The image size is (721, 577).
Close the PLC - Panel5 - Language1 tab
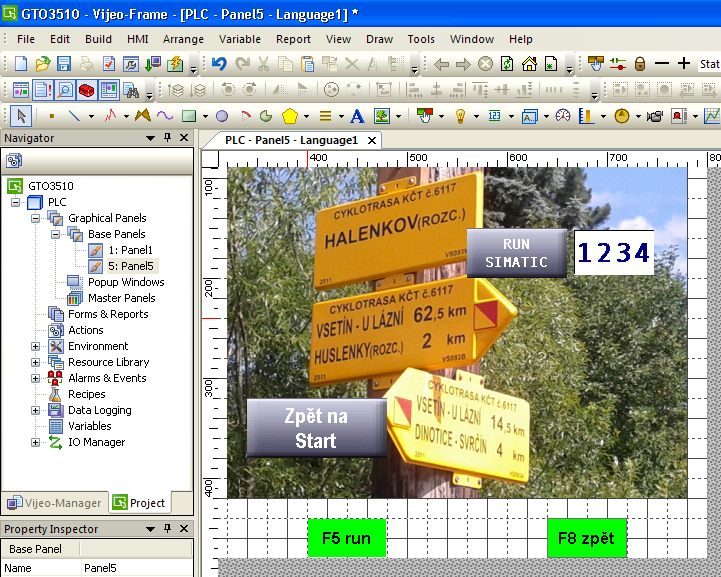(x=372, y=140)
